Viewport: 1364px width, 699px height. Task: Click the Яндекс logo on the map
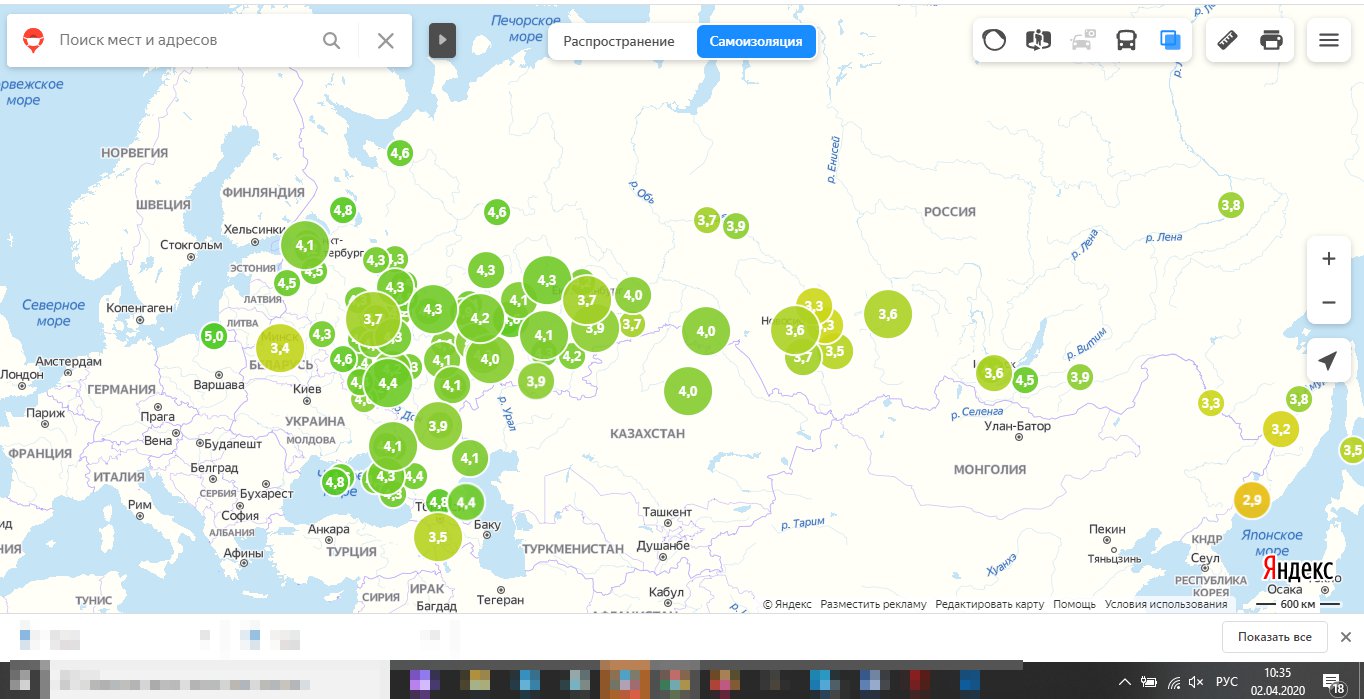point(1298,568)
